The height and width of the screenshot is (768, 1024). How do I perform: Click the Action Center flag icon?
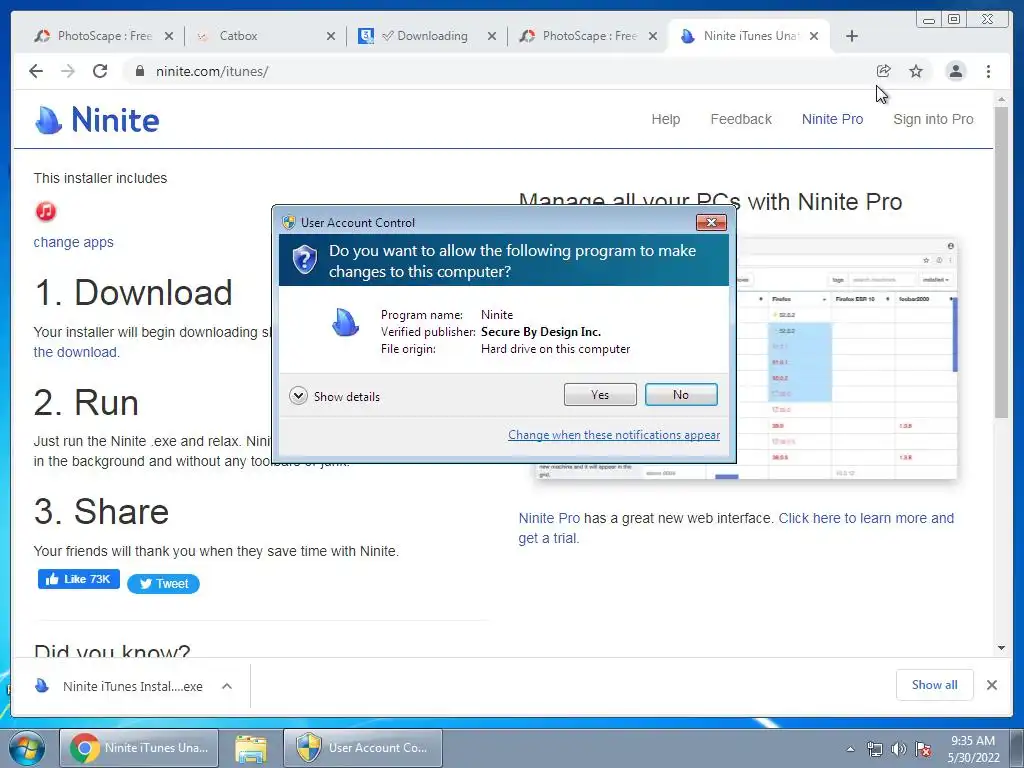[x=923, y=749]
